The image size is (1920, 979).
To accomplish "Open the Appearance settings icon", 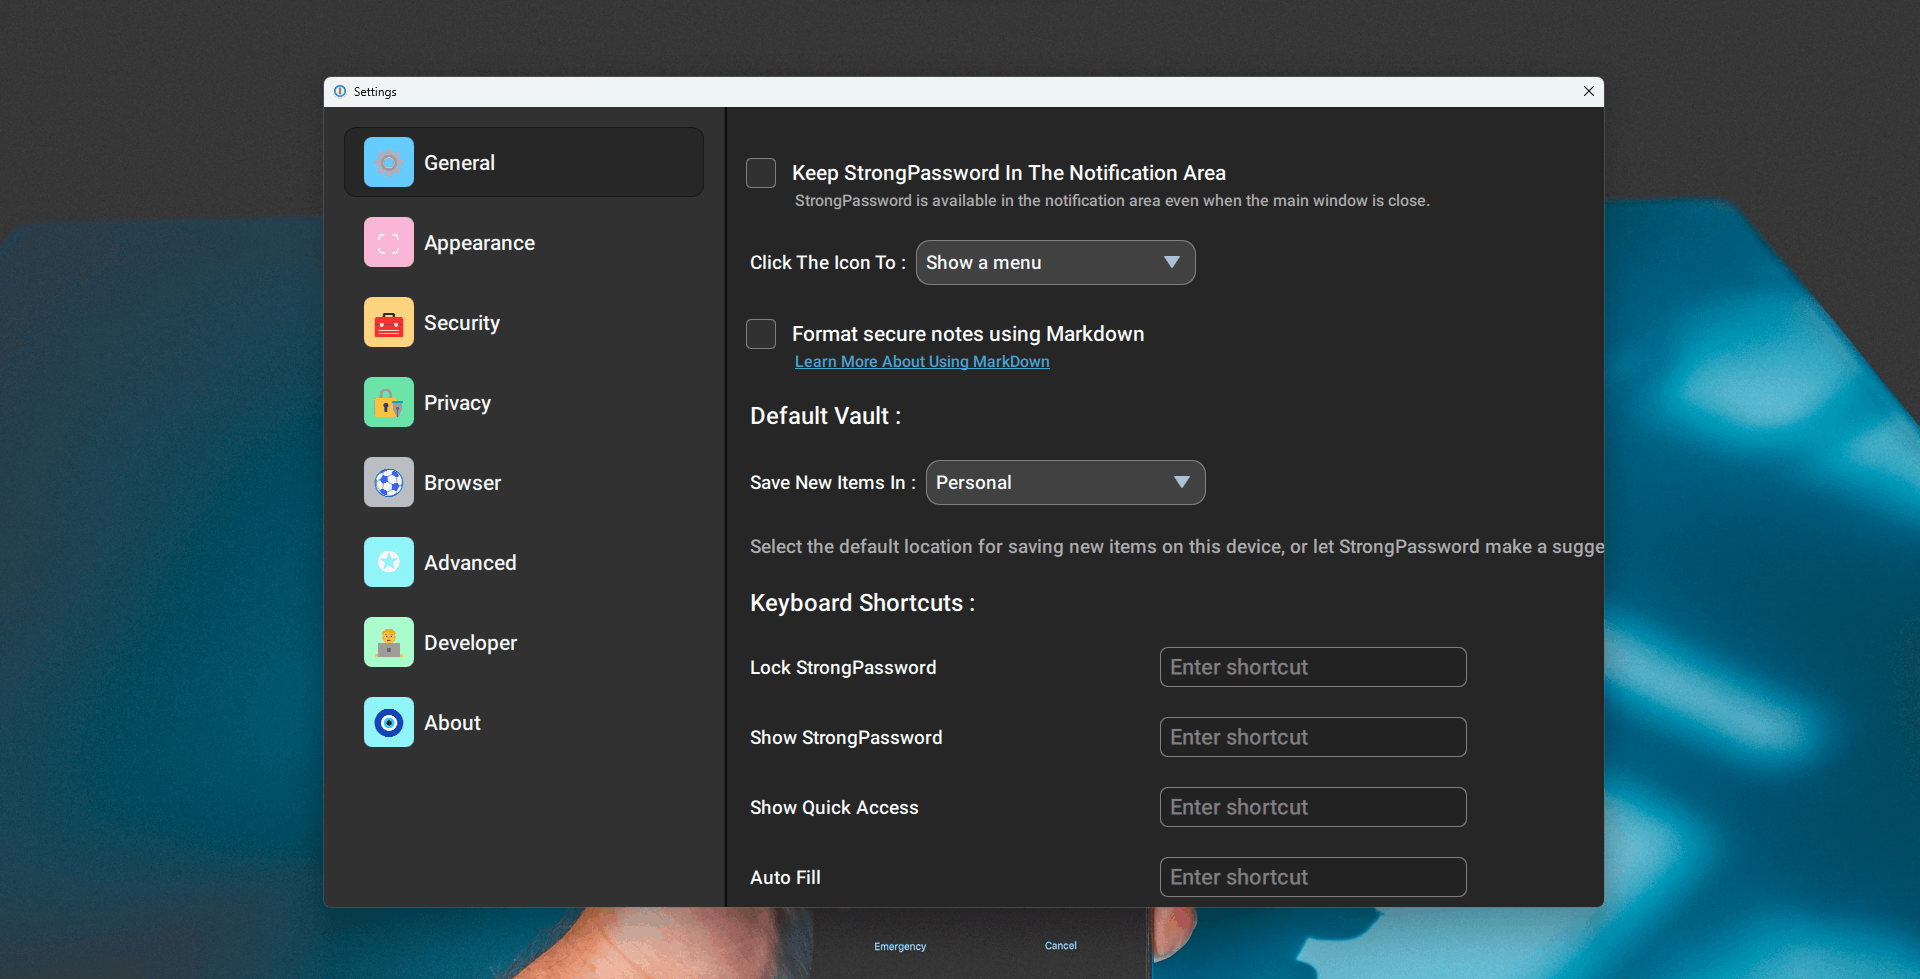I will click(x=388, y=242).
